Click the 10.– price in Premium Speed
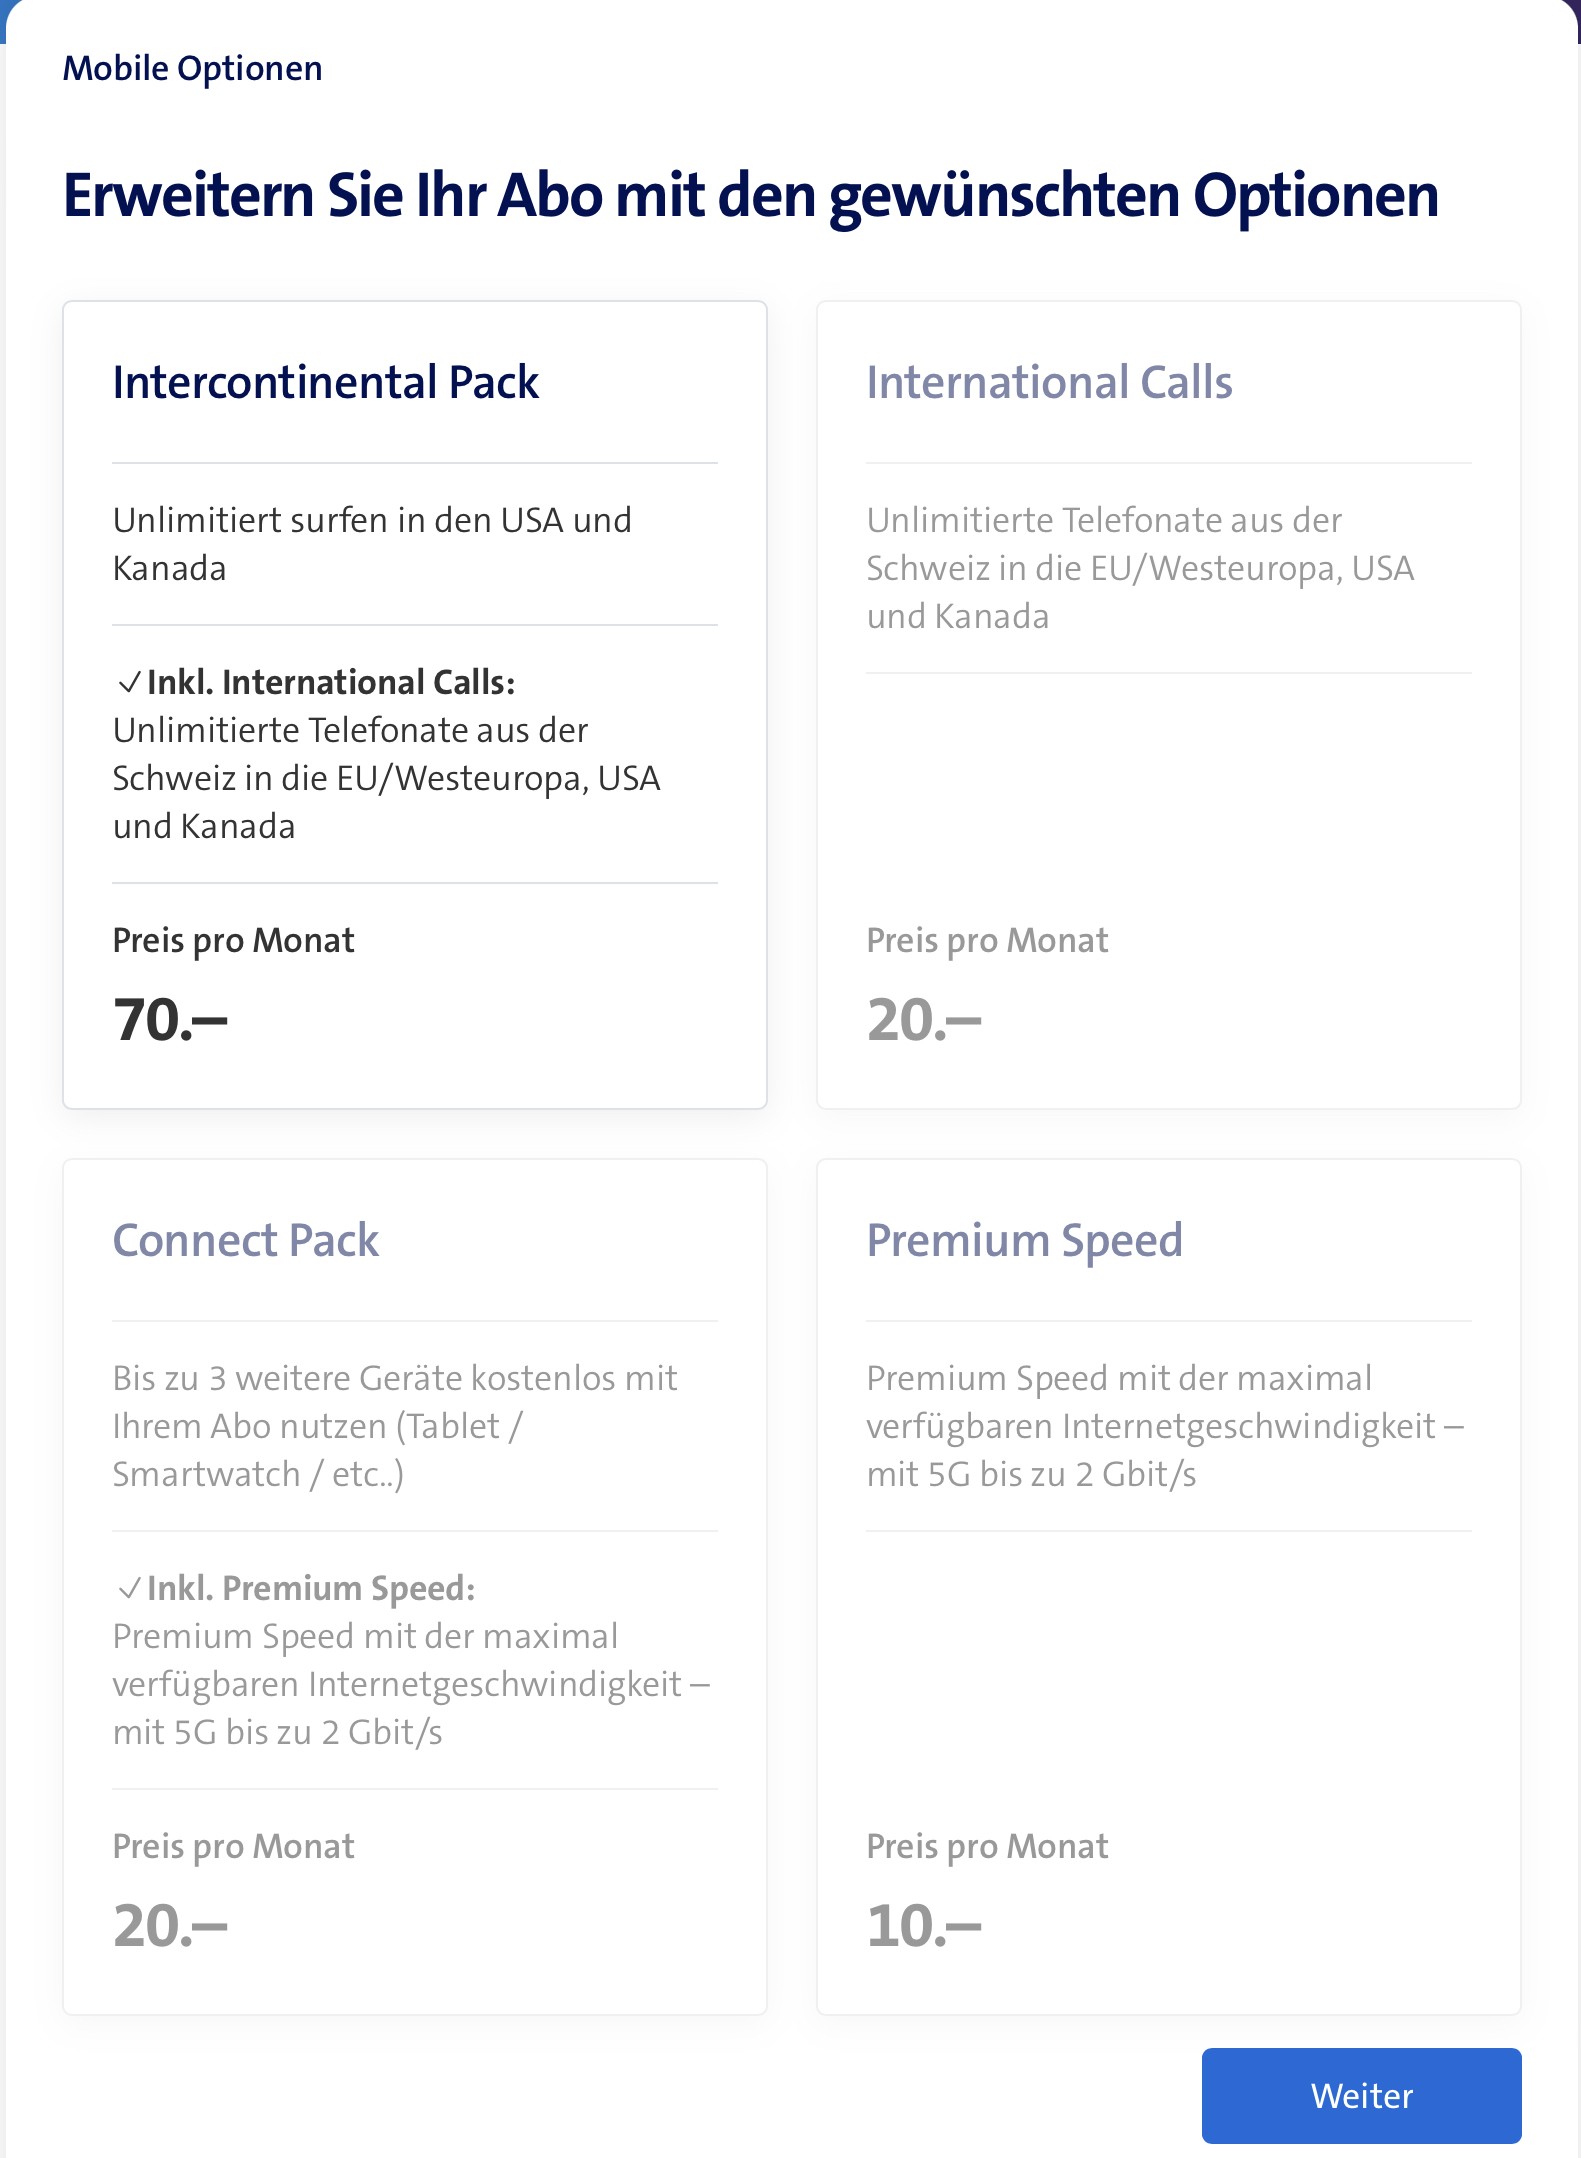This screenshot has width=1581, height=2158. pos(923,1927)
